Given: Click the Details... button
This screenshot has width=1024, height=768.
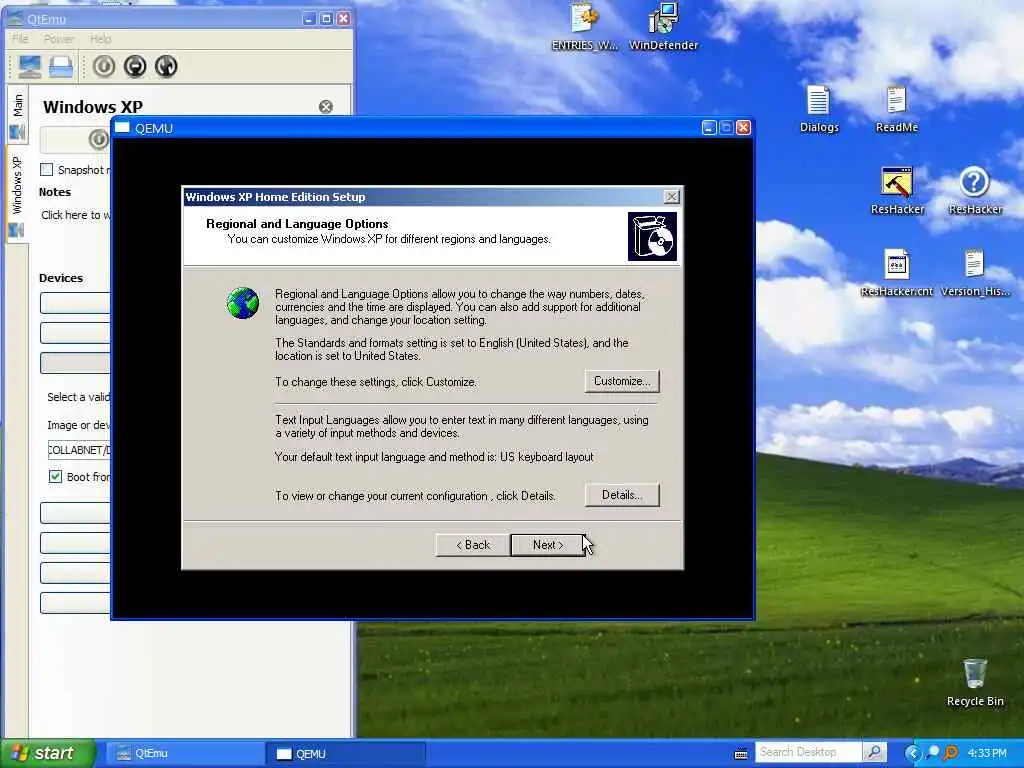Looking at the screenshot, I should click(622, 495).
